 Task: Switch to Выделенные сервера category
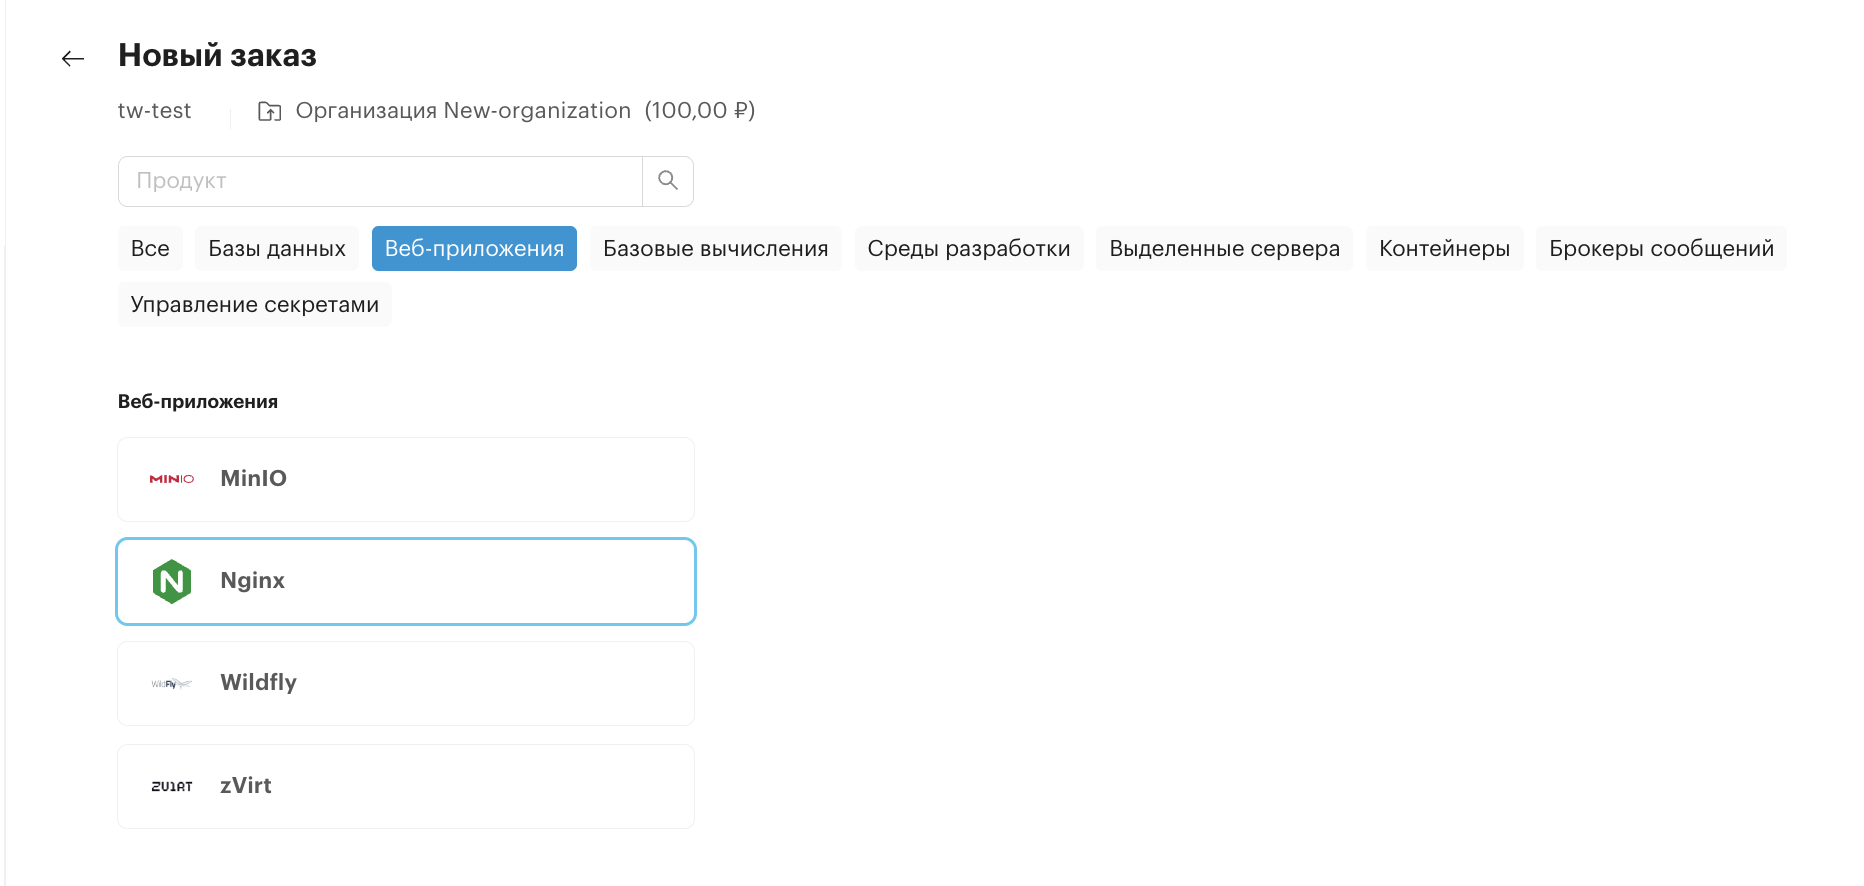pos(1225,248)
